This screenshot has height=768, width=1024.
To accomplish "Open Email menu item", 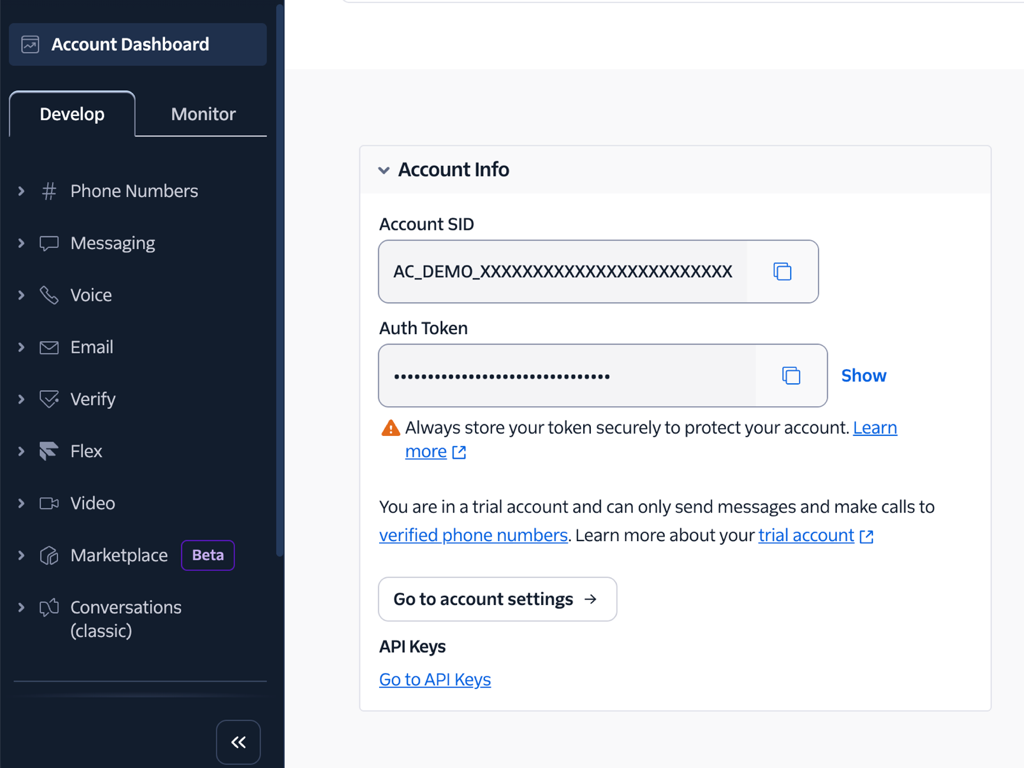I will 91,347.
